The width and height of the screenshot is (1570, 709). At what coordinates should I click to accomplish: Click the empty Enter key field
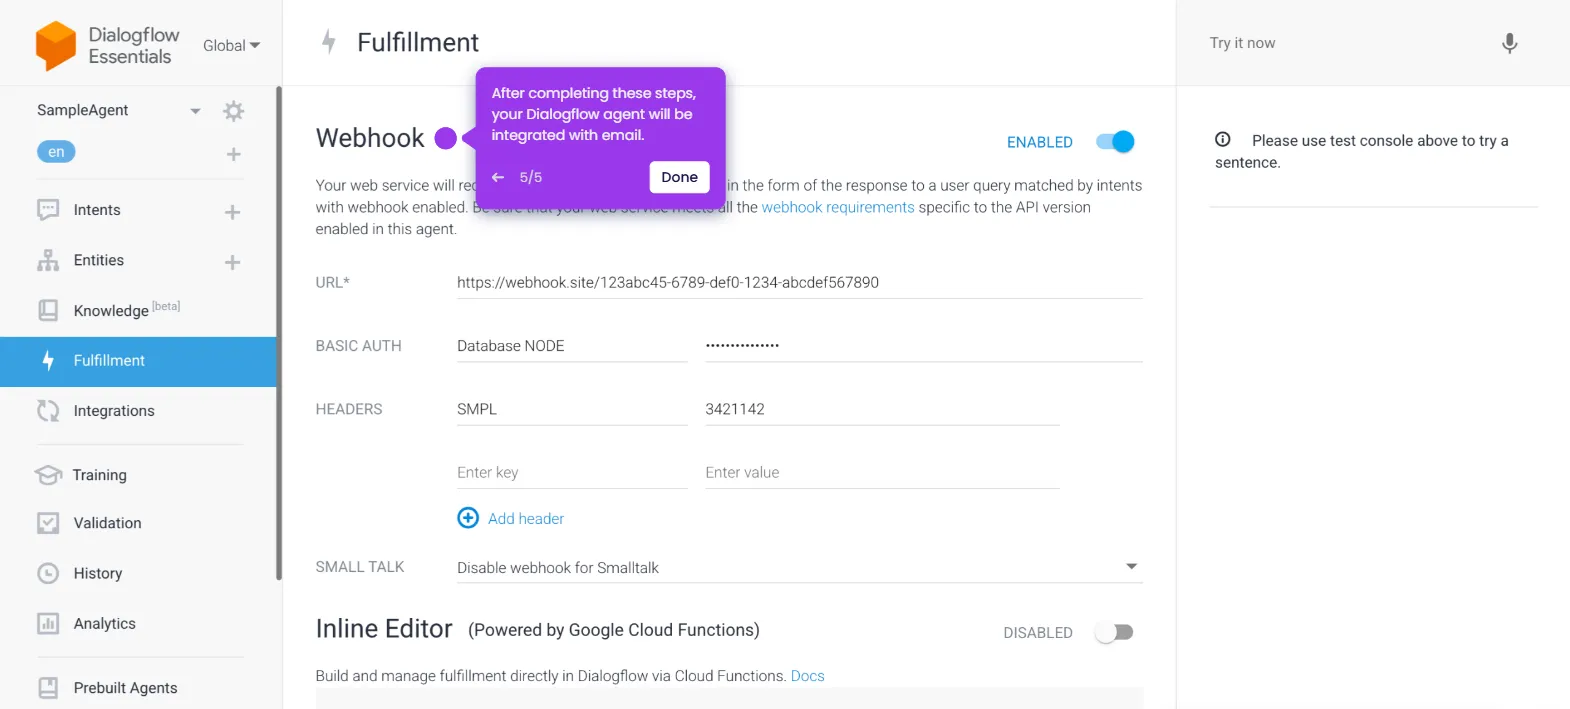point(572,473)
